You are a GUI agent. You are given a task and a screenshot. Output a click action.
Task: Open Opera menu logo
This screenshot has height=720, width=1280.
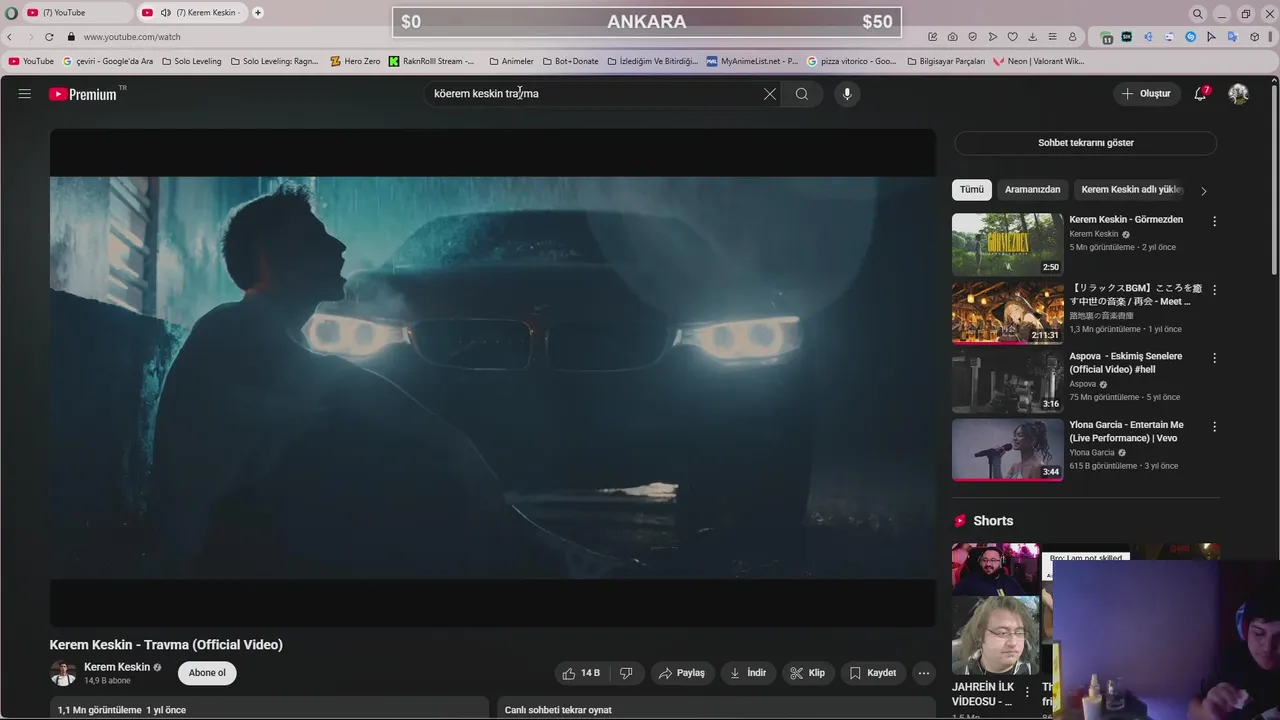pyautogui.click(x=11, y=13)
